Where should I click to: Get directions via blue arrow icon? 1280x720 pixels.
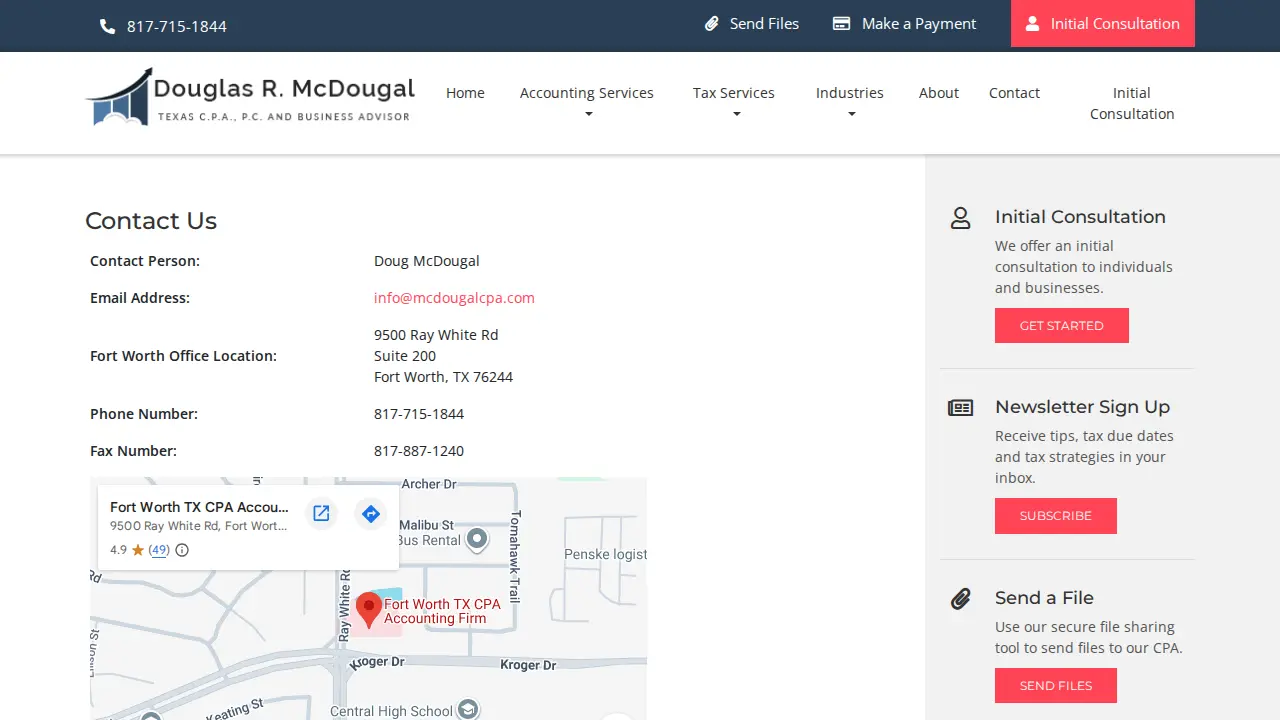tap(371, 513)
